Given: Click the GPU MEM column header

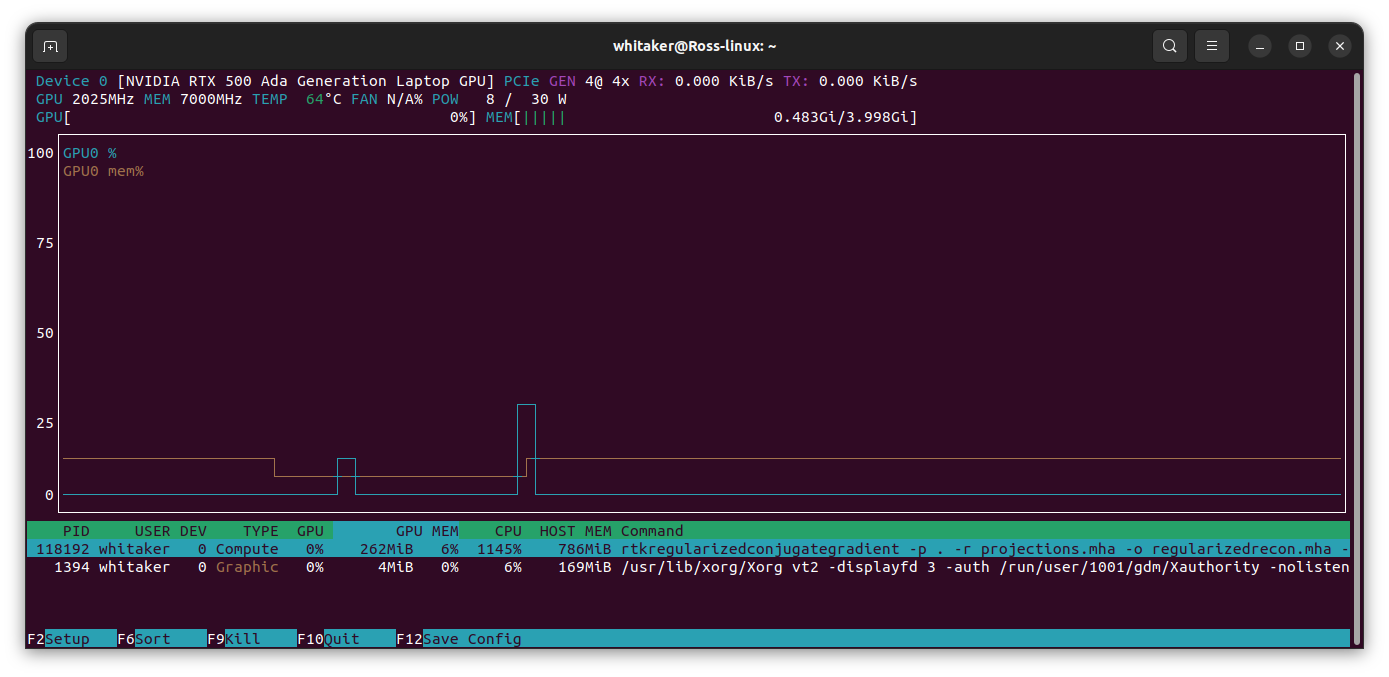Looking at the screenshot, I should [427, 531].
